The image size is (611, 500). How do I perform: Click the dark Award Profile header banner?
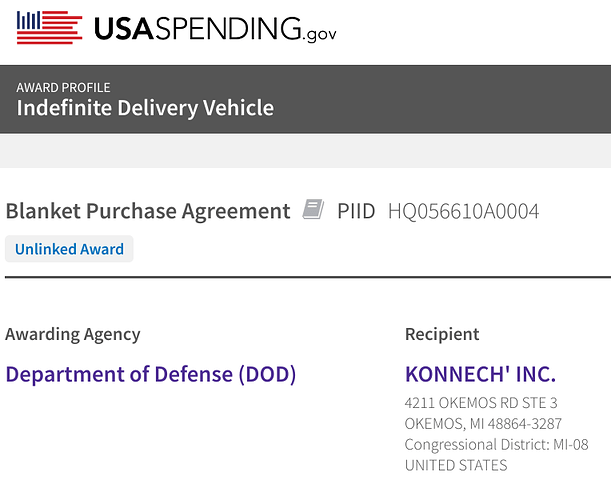tap(306, 99)
